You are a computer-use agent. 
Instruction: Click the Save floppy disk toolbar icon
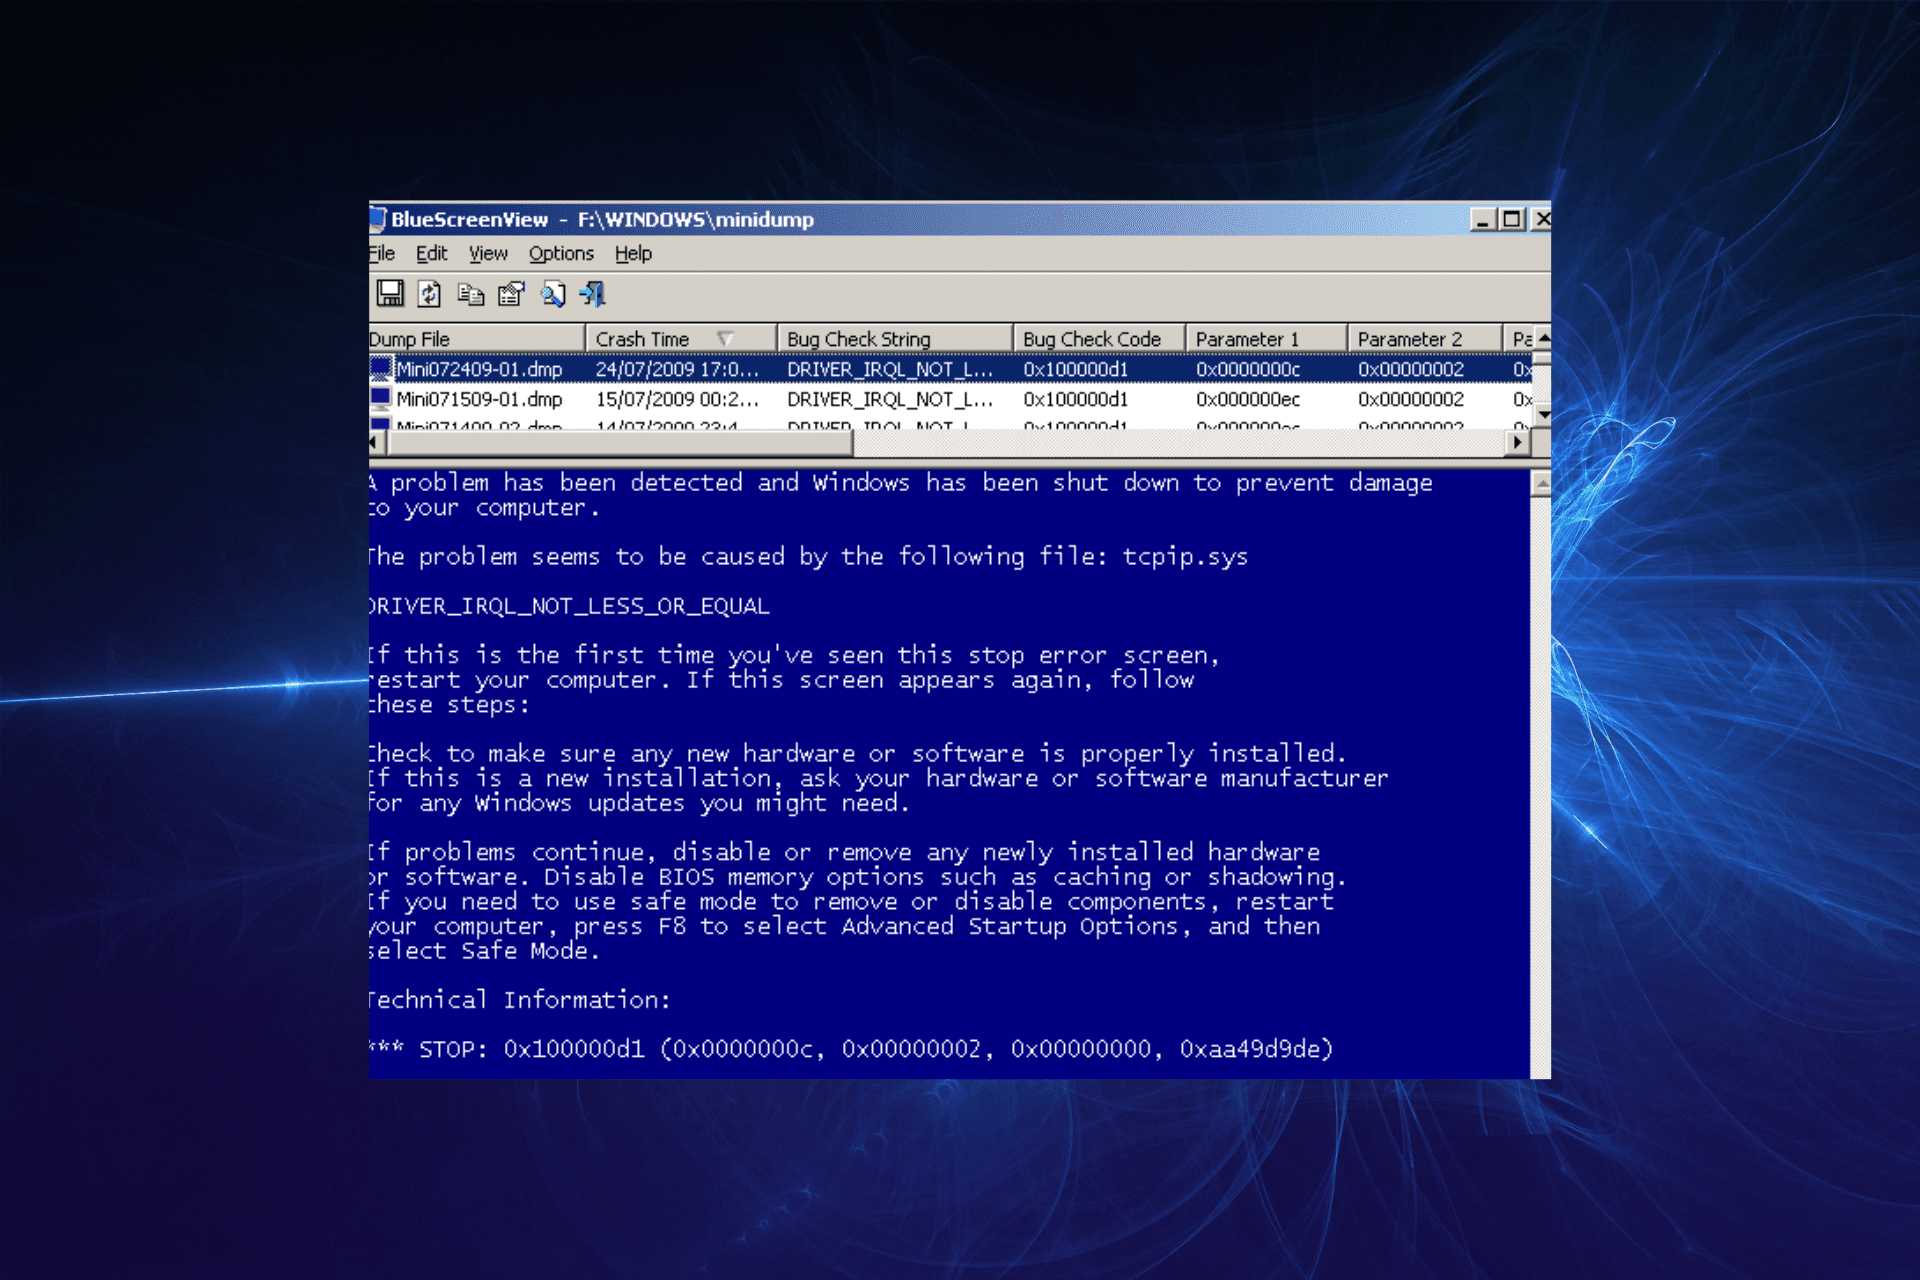point(390,293)
